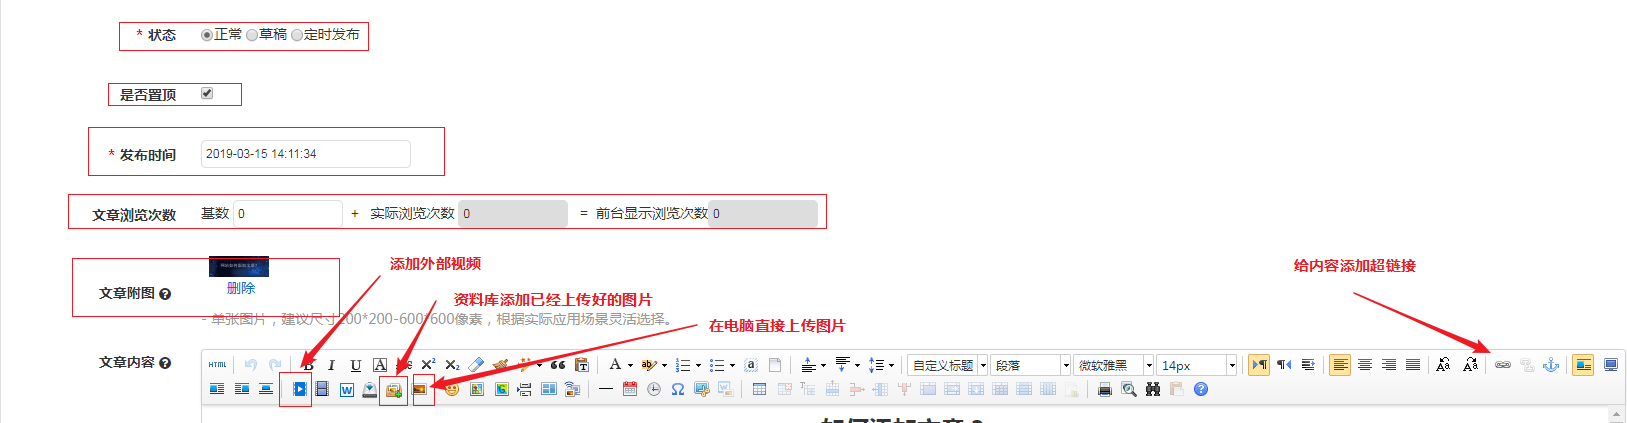Viewport: 1627px width, 423px height.
Task: Clear the document with blank page icon
Action: pyautogui.click(x=775, y=365)
